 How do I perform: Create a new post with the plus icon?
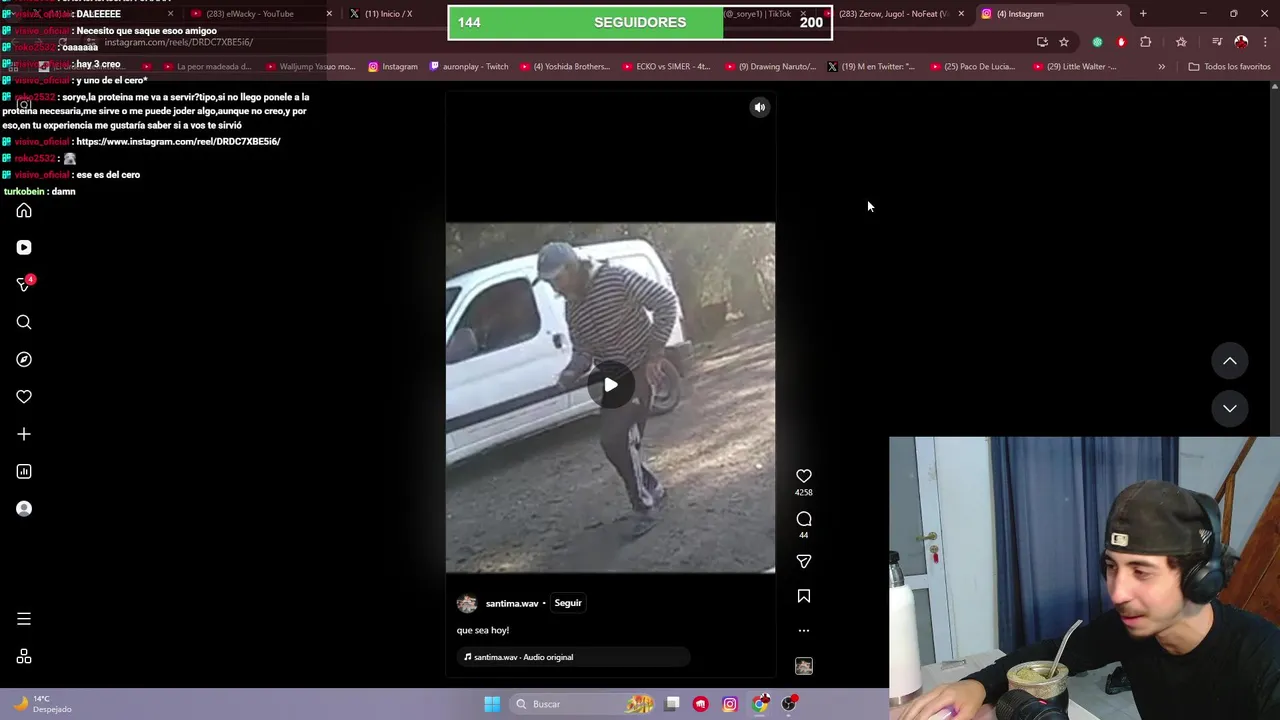click(24, 434)
